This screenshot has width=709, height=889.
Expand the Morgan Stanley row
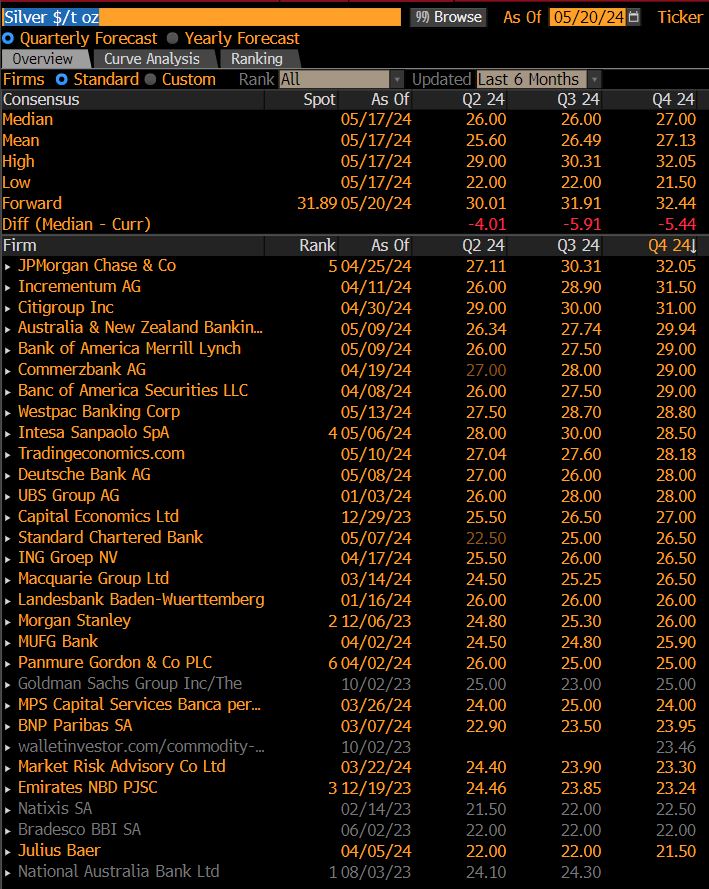[x=7, y=622]
